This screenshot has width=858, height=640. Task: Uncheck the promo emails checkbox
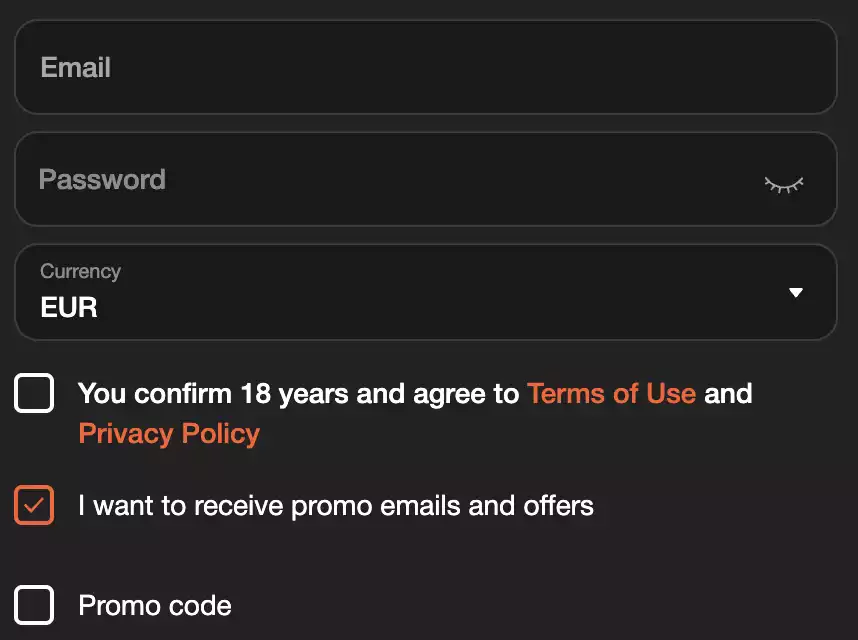34,505
